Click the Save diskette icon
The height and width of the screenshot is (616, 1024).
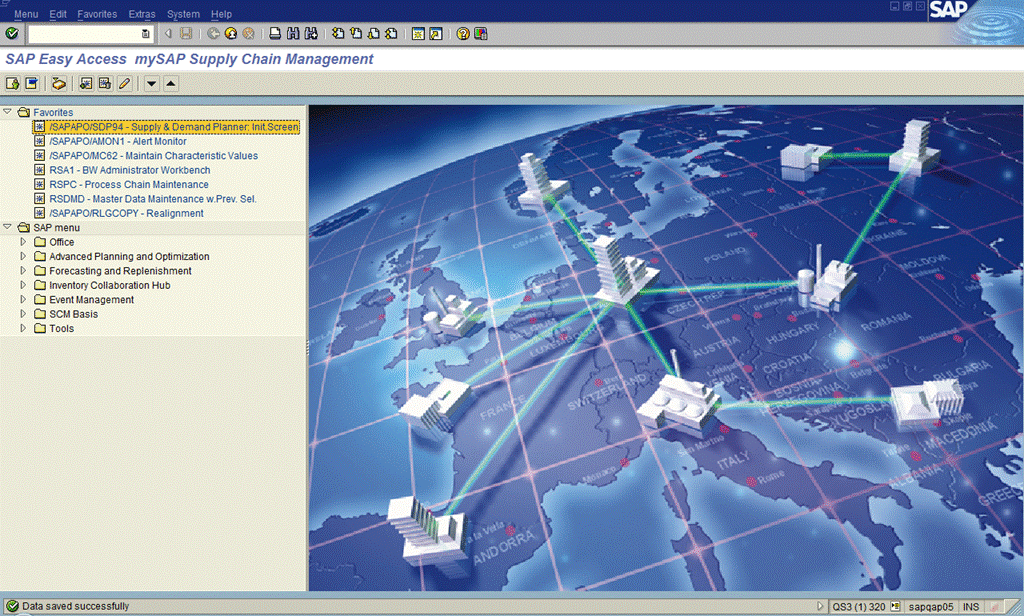(186, 33)
